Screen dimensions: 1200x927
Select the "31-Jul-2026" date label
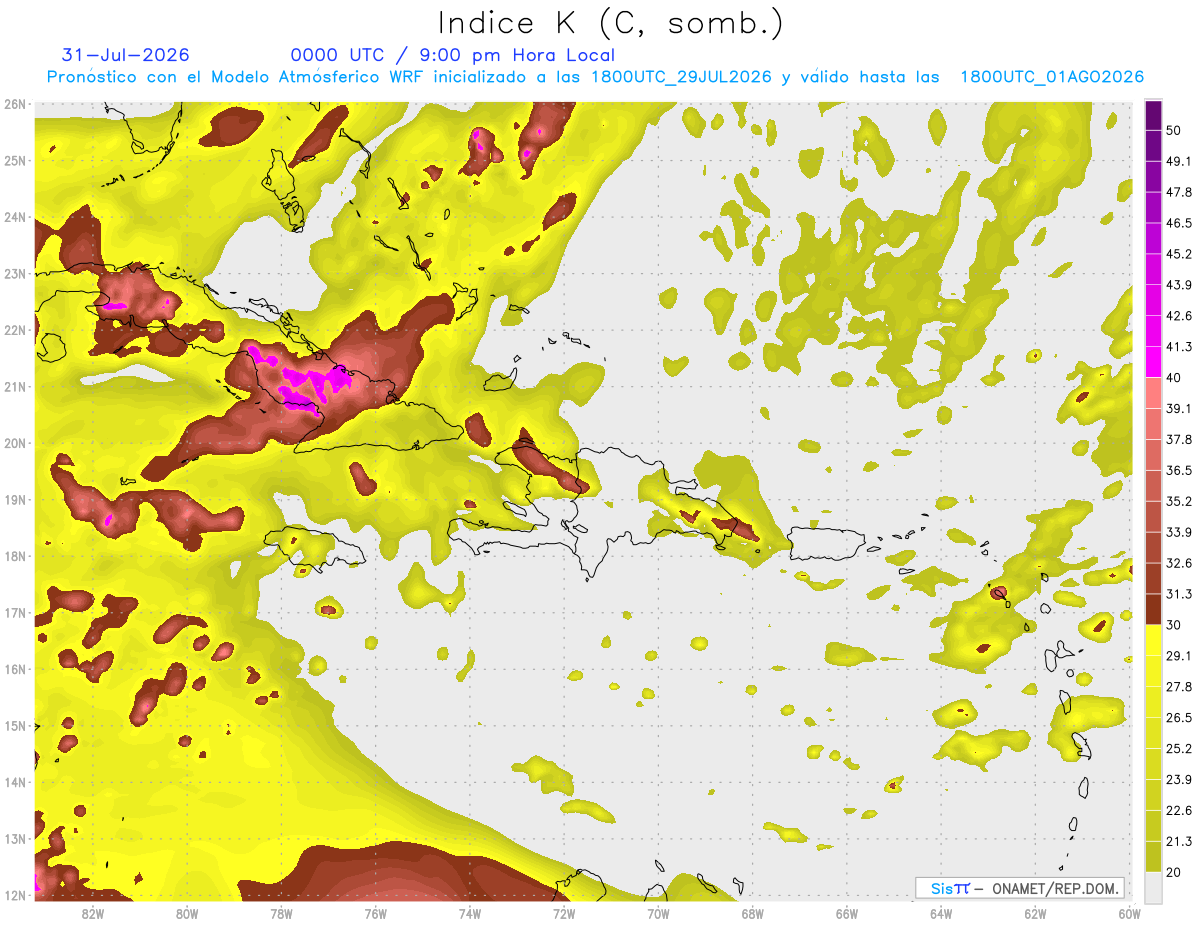[125, 55]
